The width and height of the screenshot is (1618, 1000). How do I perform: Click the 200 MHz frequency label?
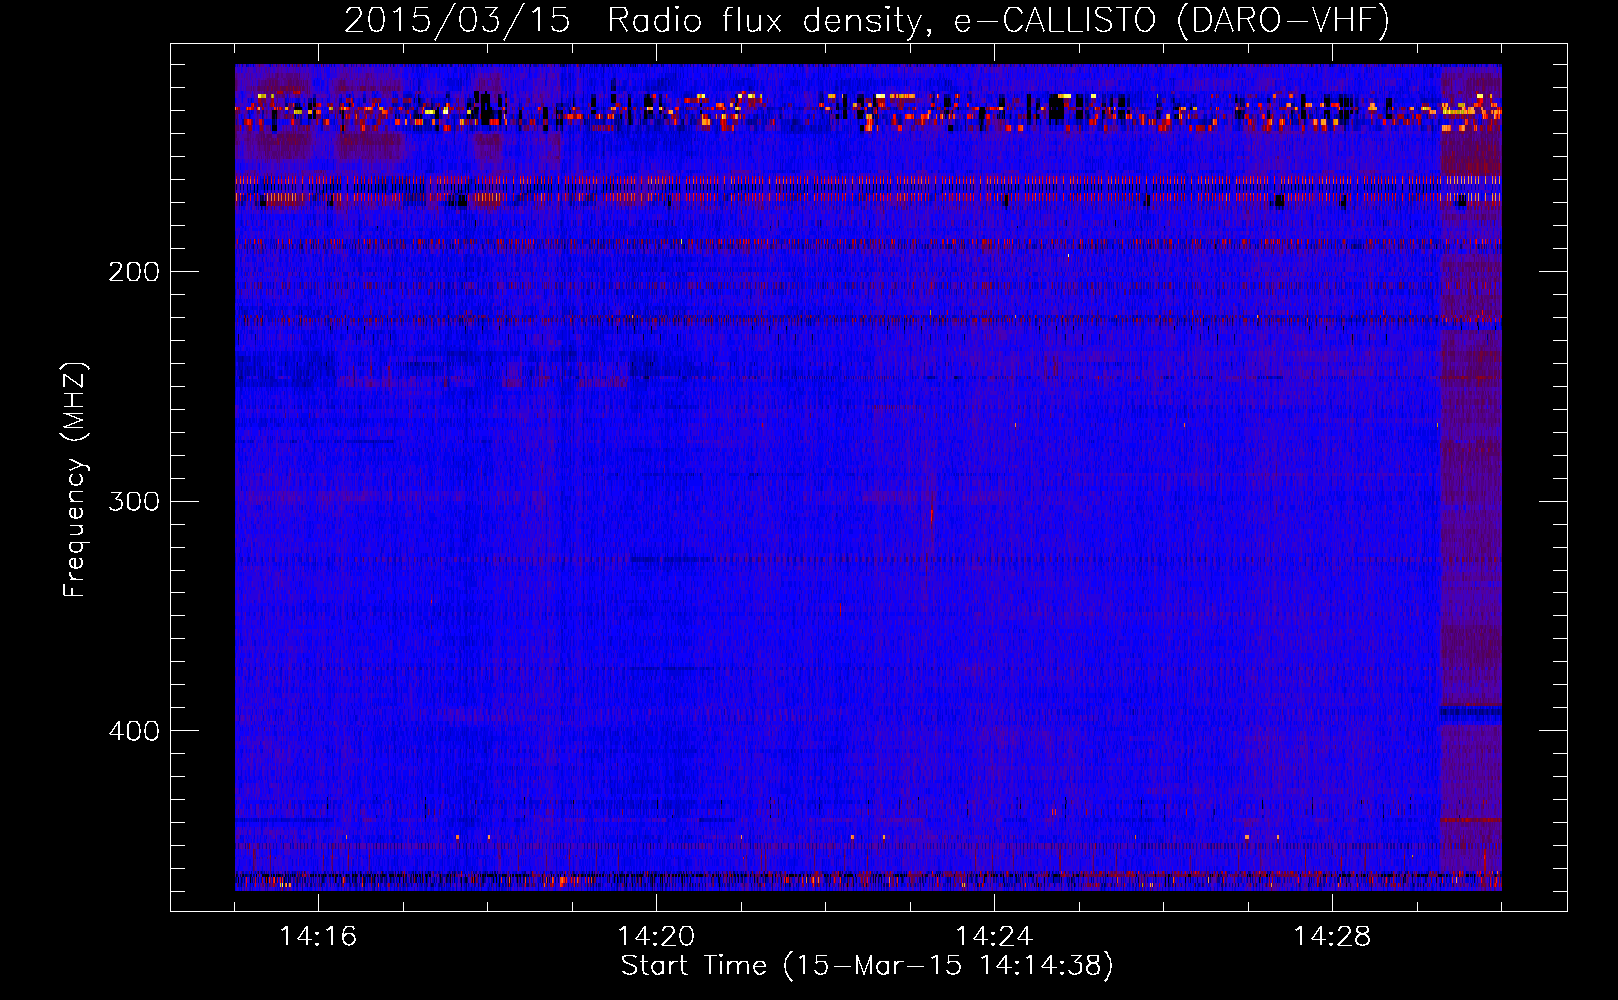pyautogui.click(x=134, y=272)
